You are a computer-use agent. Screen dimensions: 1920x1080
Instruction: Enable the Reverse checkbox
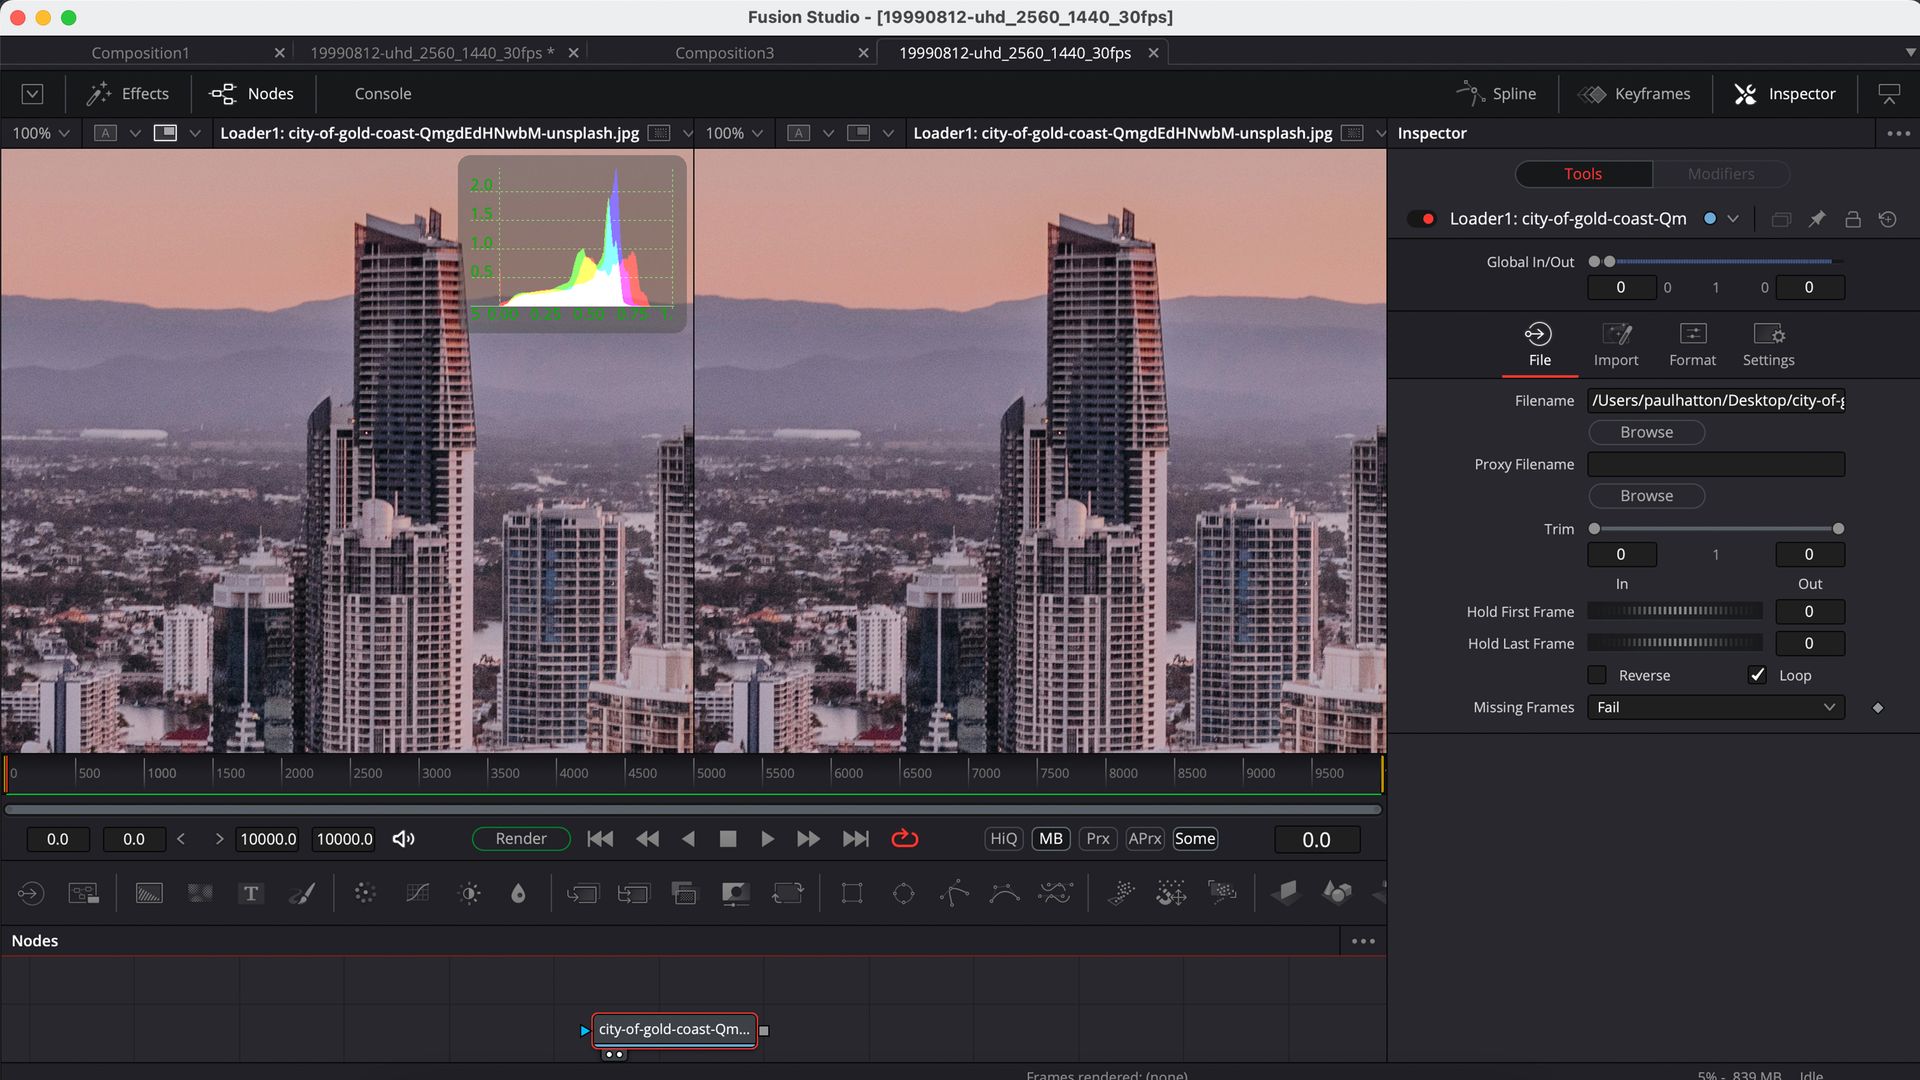click(1596, 675)
